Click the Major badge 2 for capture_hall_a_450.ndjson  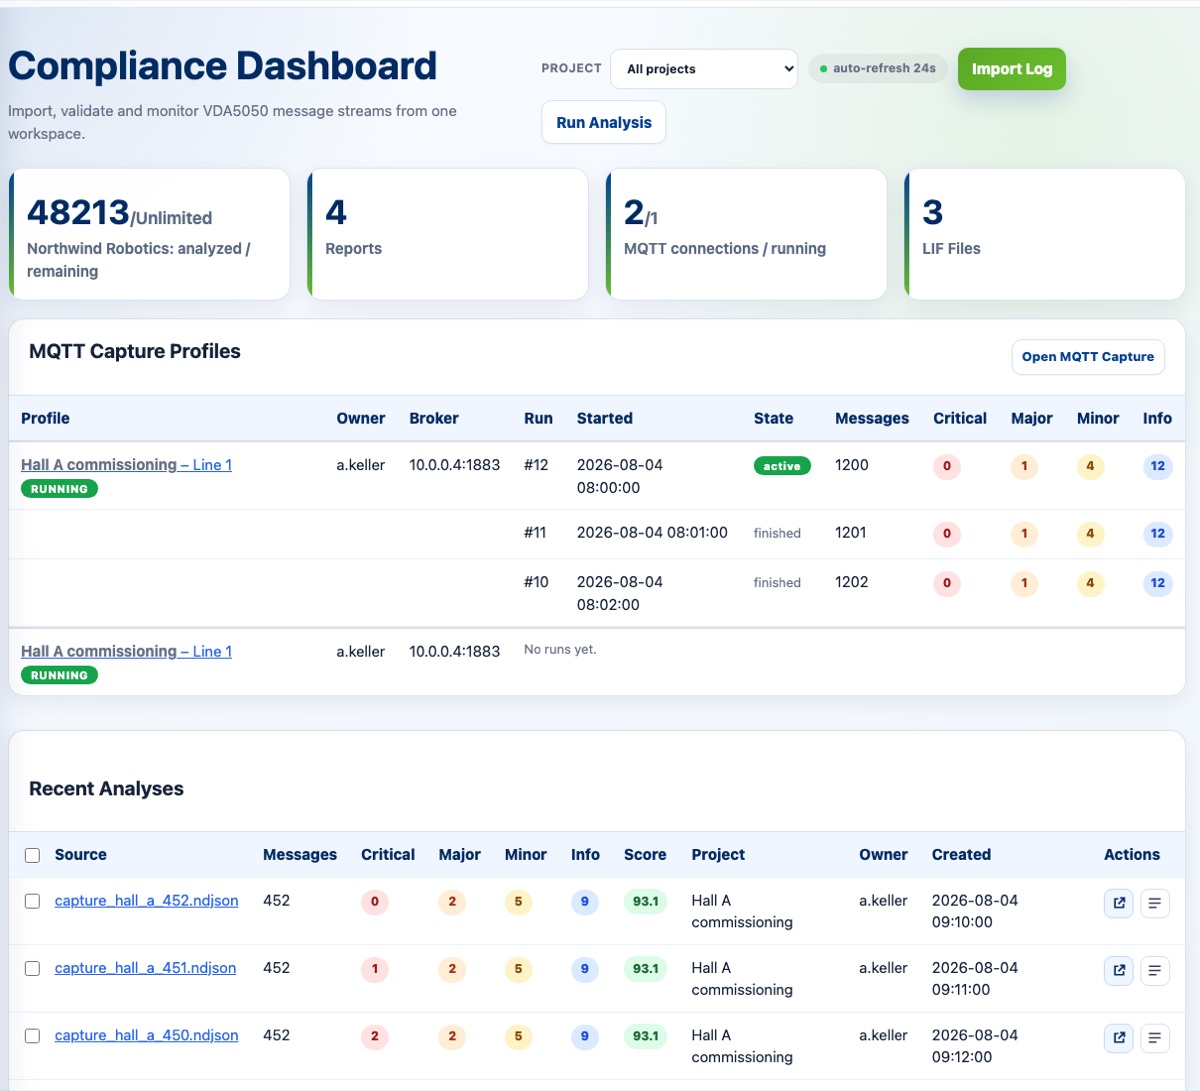tap(452, 1037)
